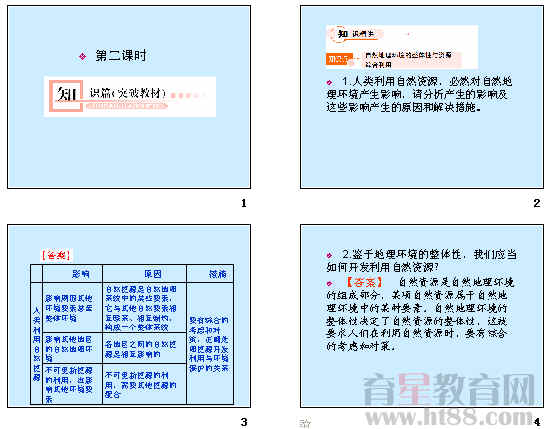
Task: Click the 原因 column header in table
Action: pyautogui.click(x=152, y=274)
